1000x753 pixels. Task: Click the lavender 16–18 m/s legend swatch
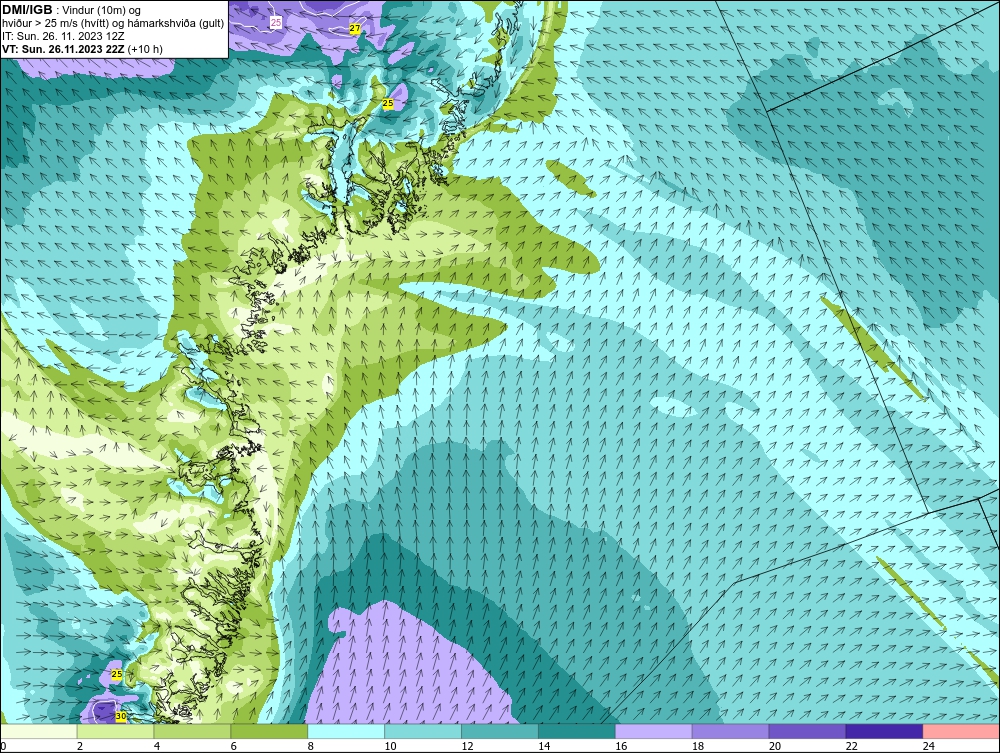(x=654, y=731)
